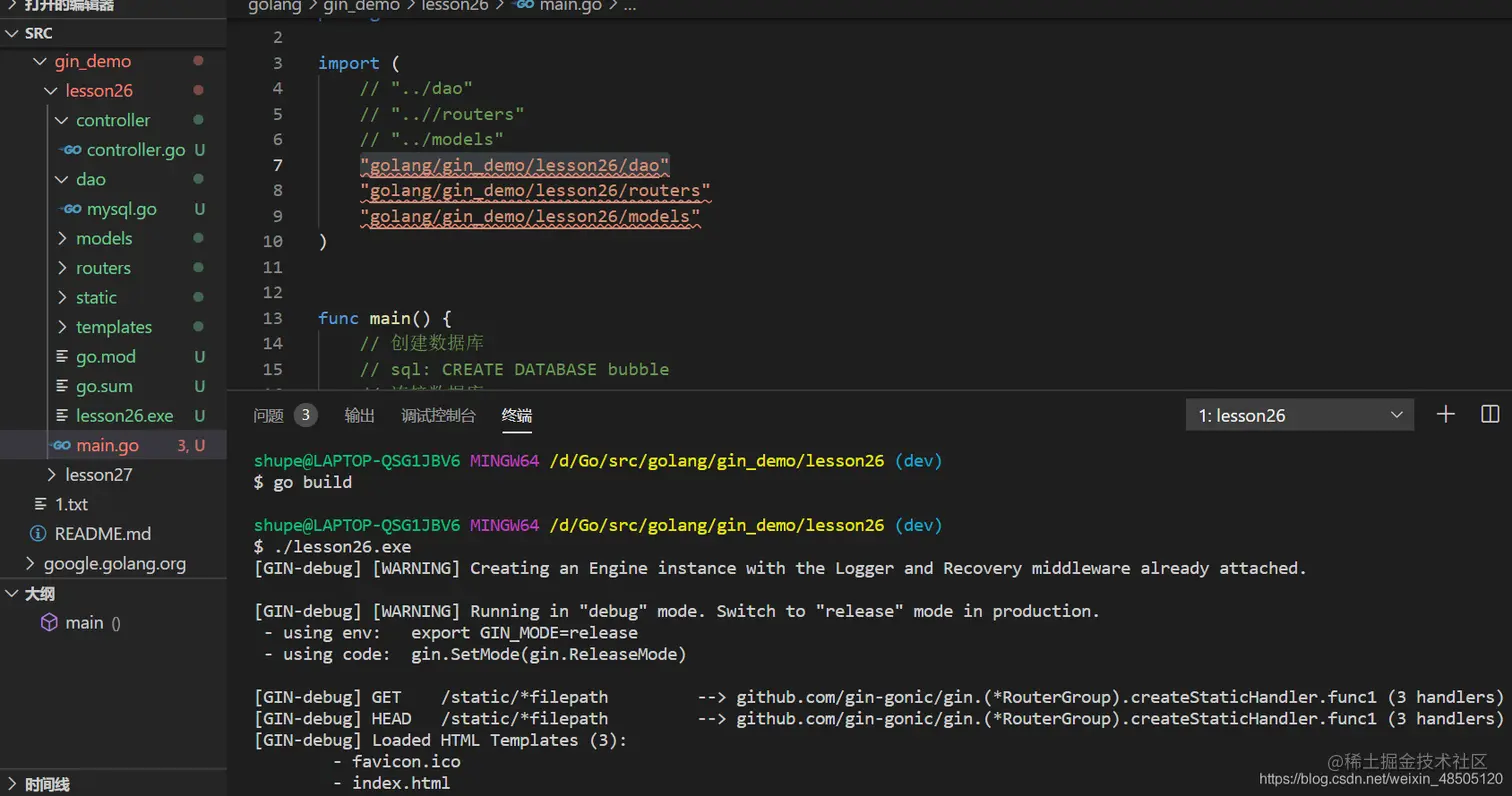Click the import path "golang/gin_demo/lesson26/models"
Screen dimensions: 1512x796
(x=530, y=216)
